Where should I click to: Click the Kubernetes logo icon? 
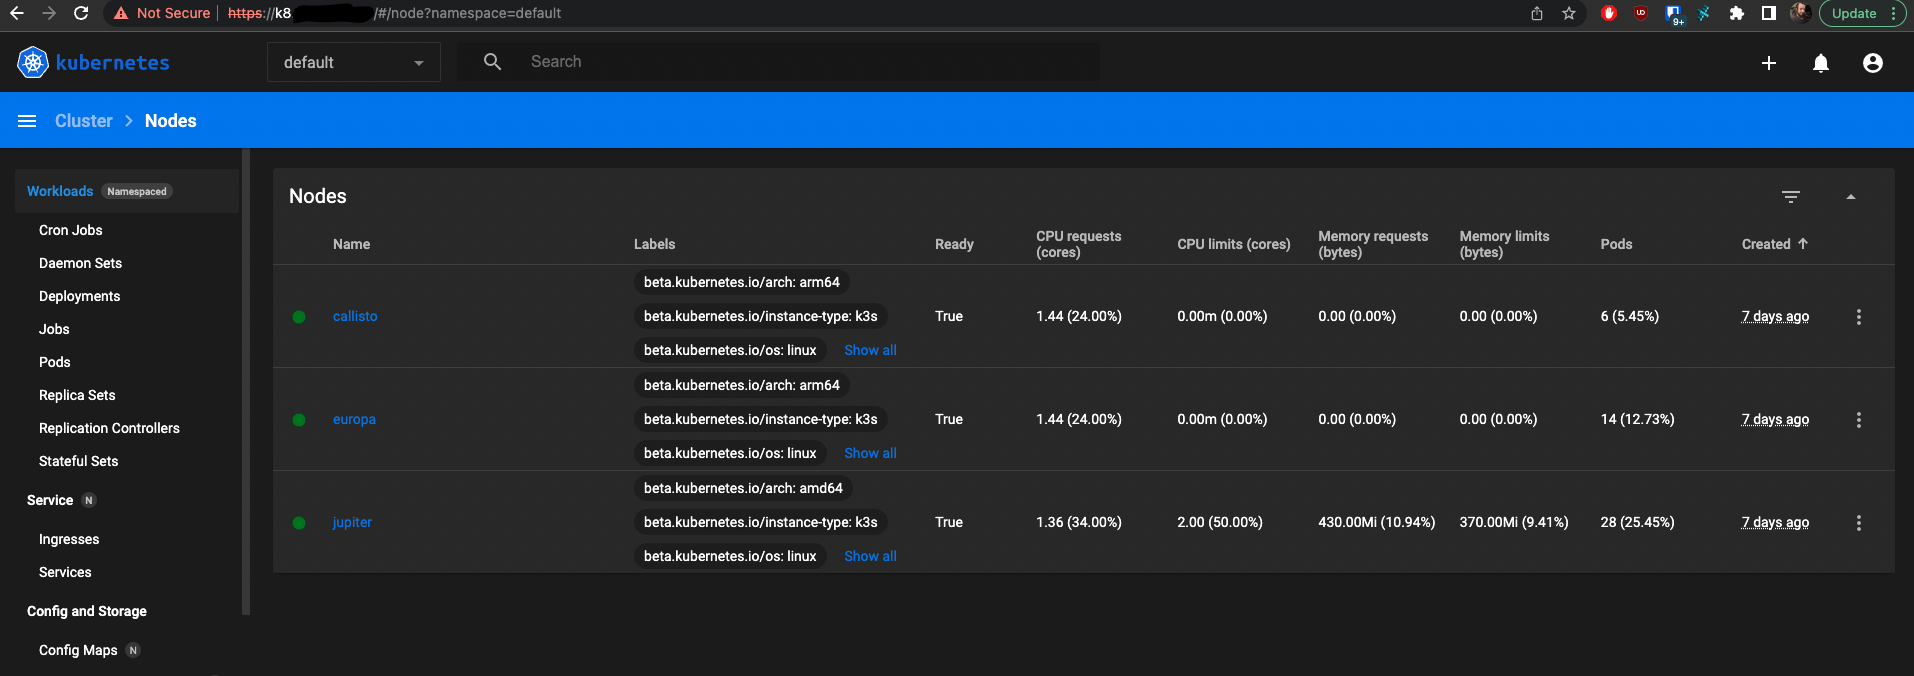[x=33, y=62]
